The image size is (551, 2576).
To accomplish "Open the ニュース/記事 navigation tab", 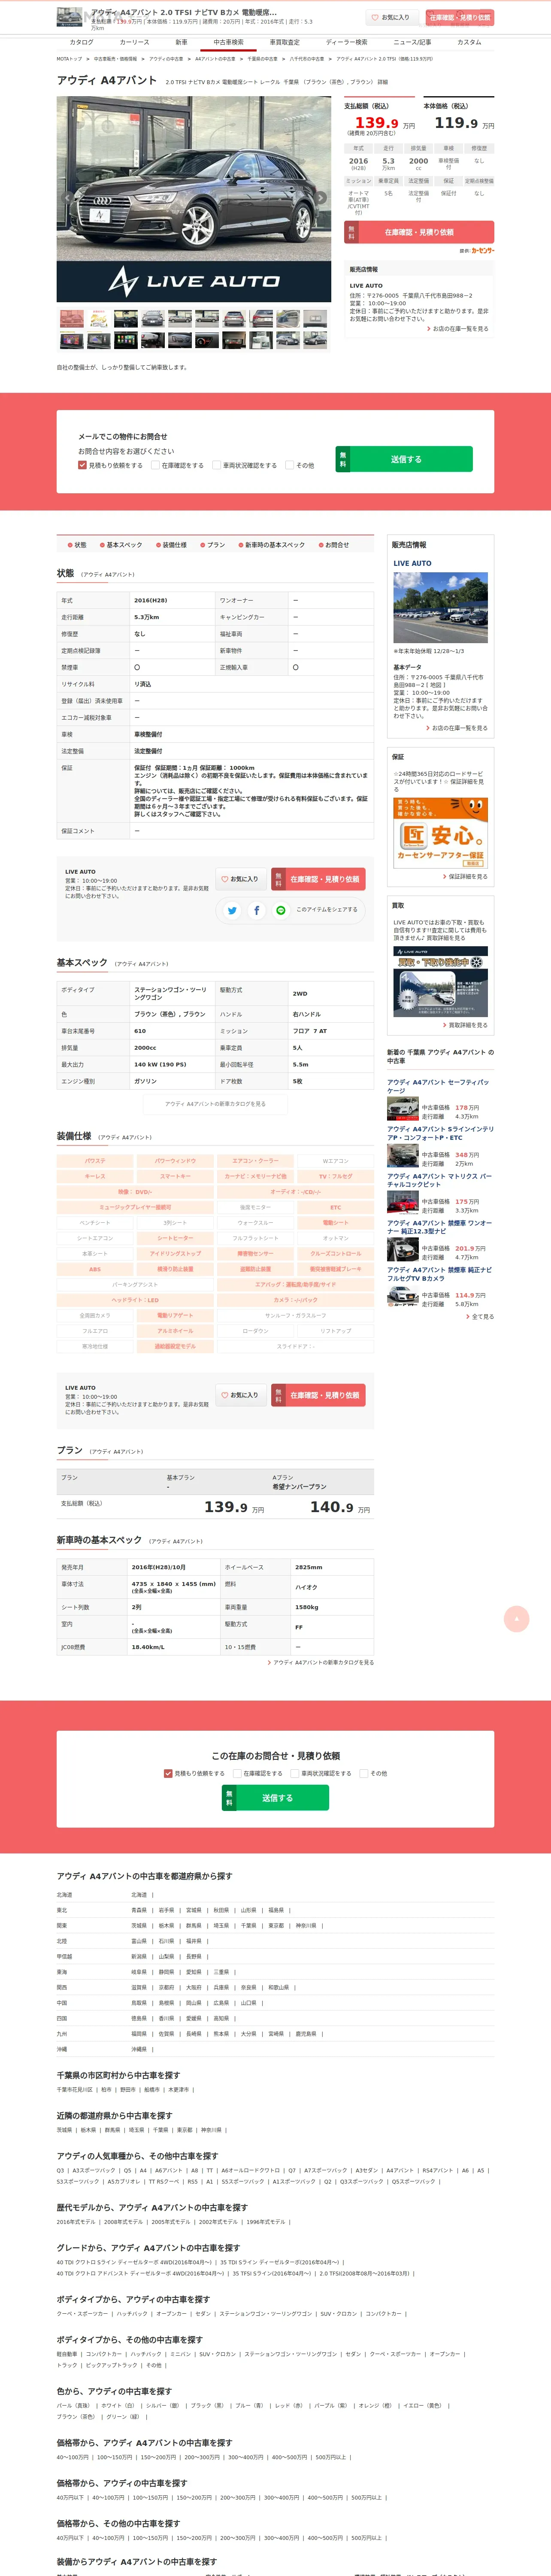I will click(x=412, y=42).
